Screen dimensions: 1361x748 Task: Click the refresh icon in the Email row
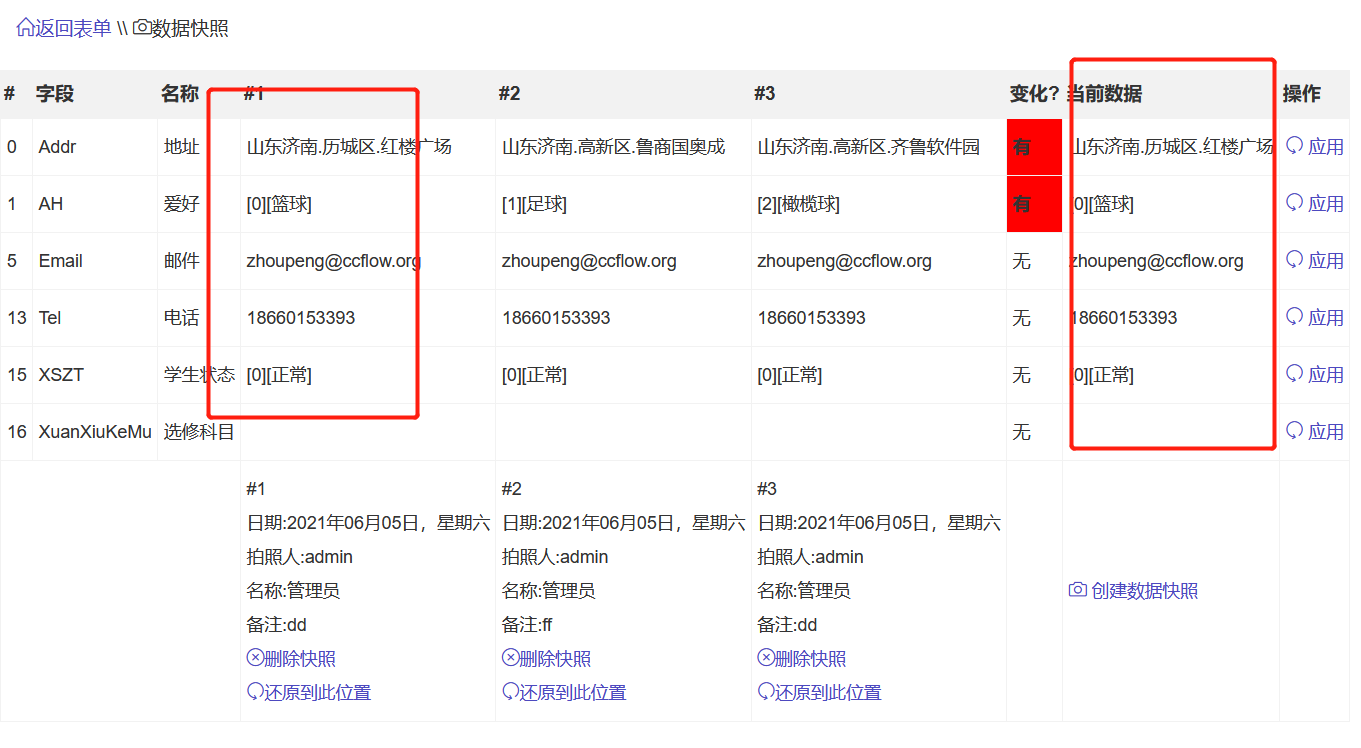pyautogui.click(x=1295, y=260)
